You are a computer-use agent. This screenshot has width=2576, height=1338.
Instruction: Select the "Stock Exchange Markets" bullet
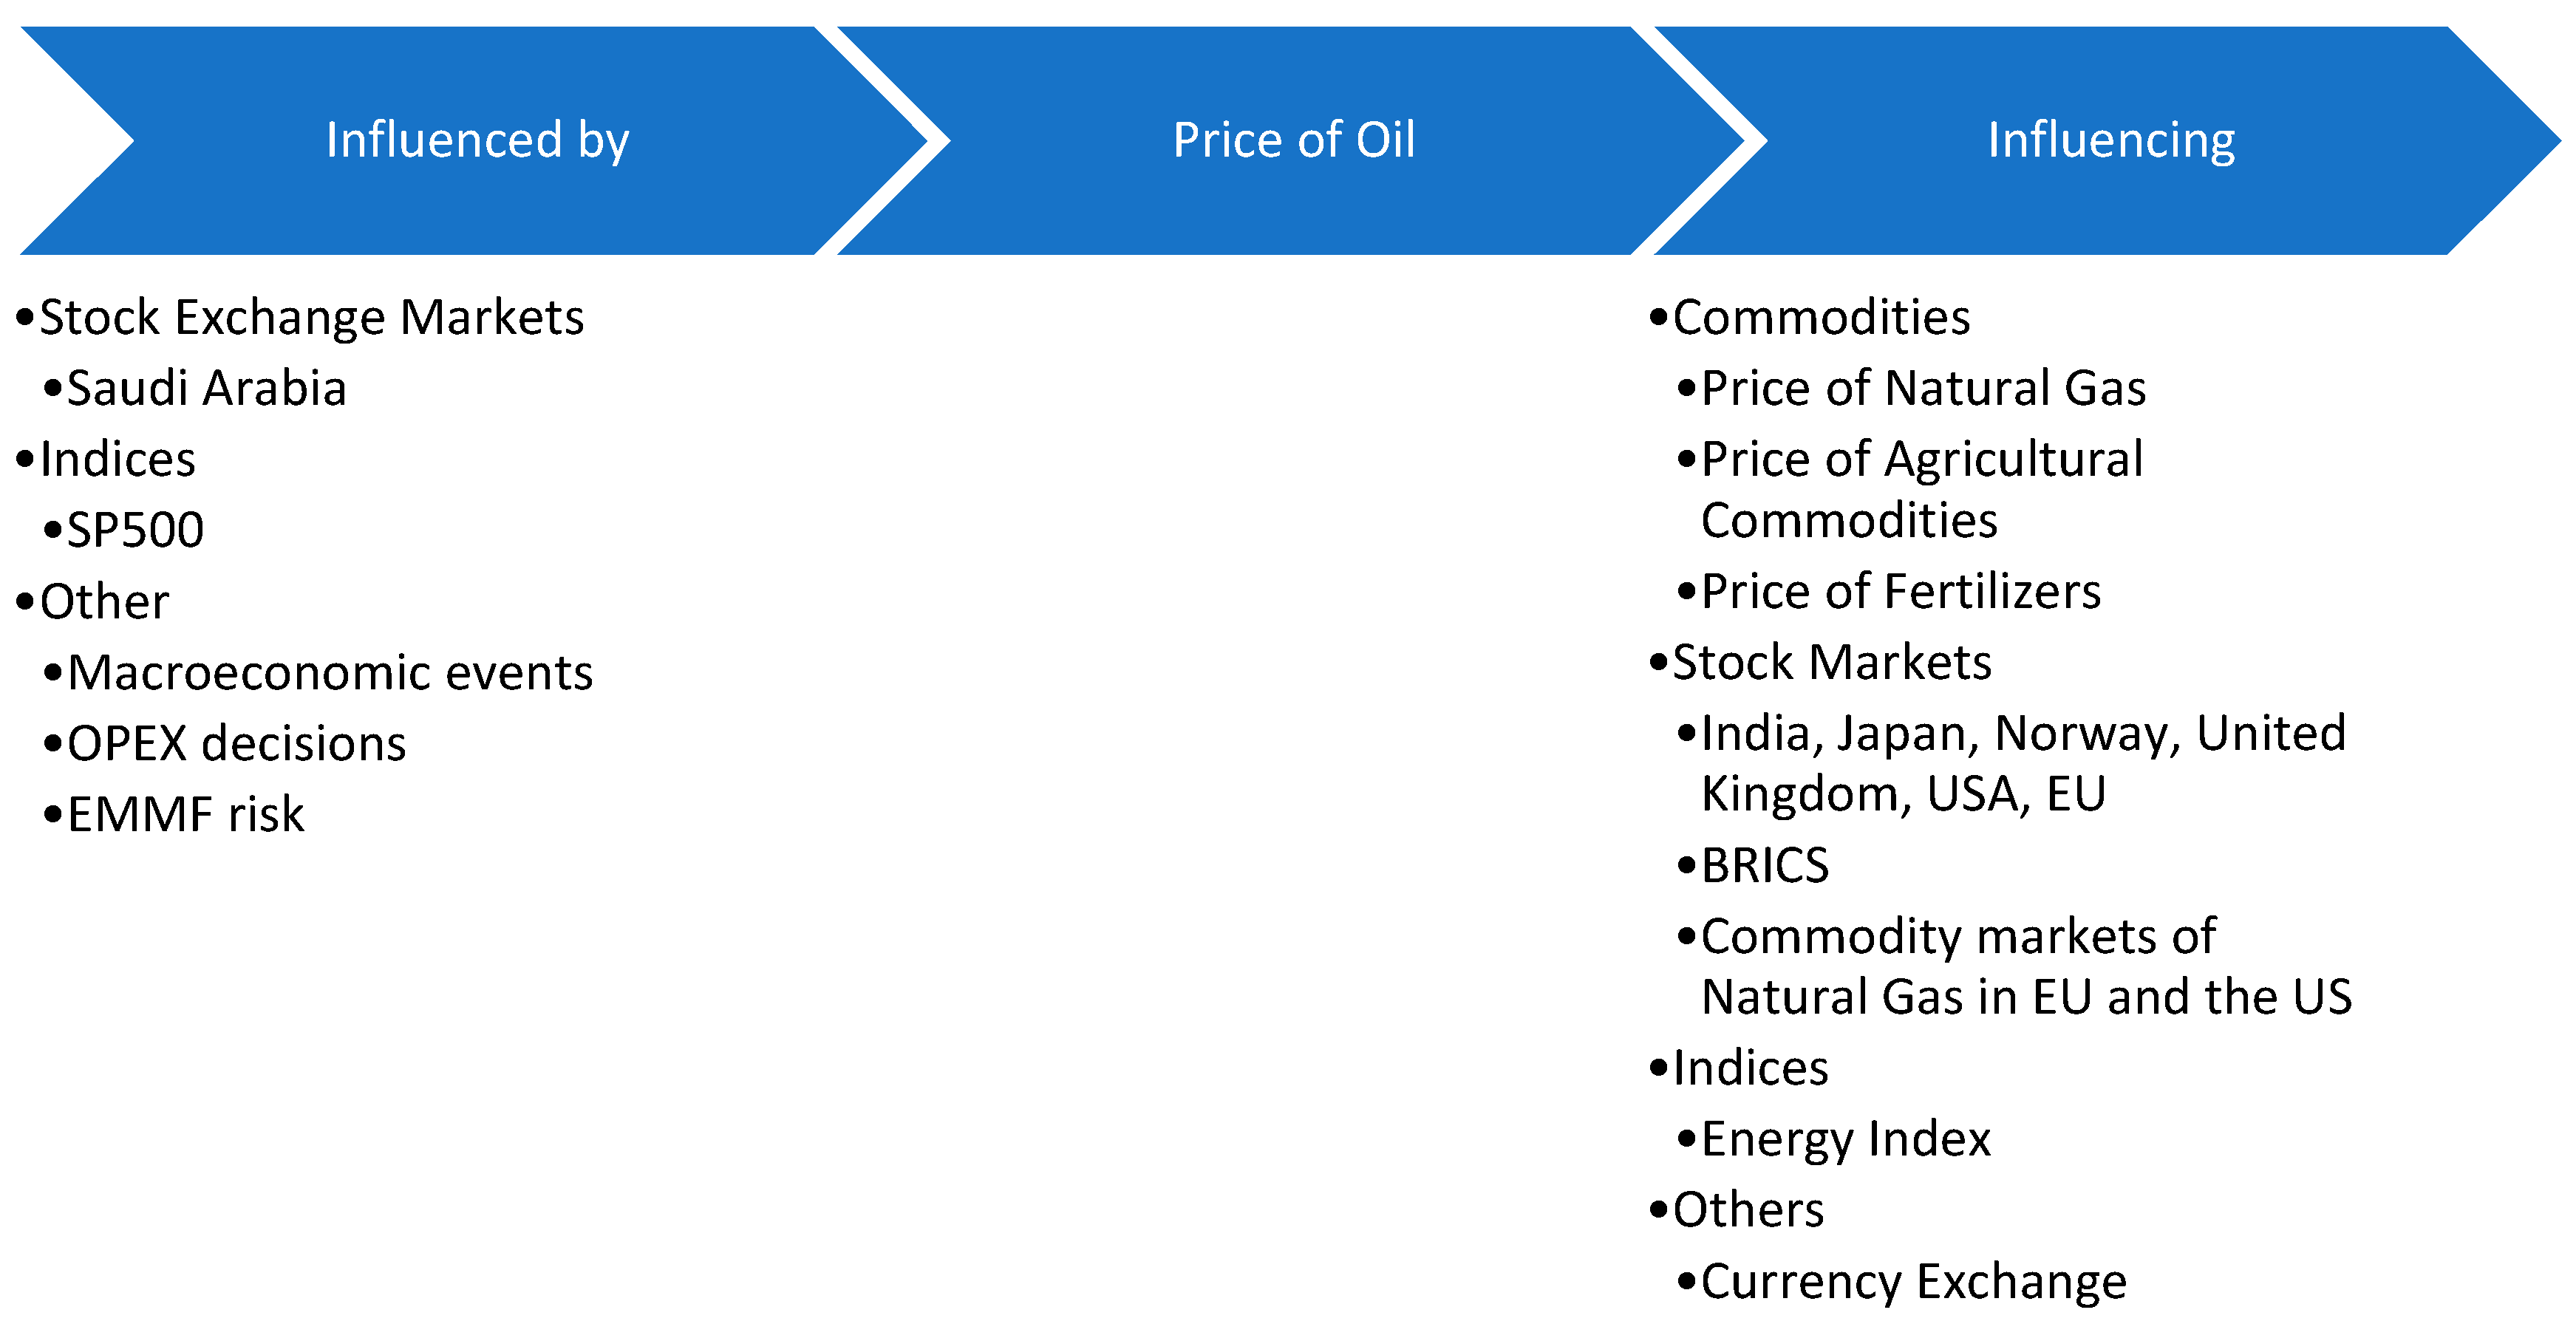pyautogui.click(x=311, y=318)
